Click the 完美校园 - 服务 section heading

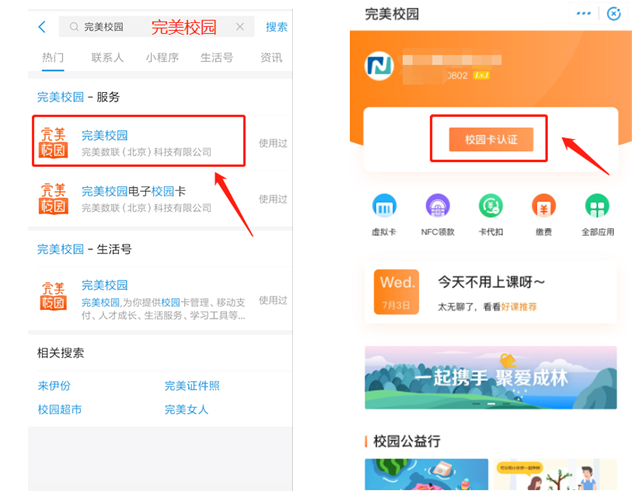78,97
